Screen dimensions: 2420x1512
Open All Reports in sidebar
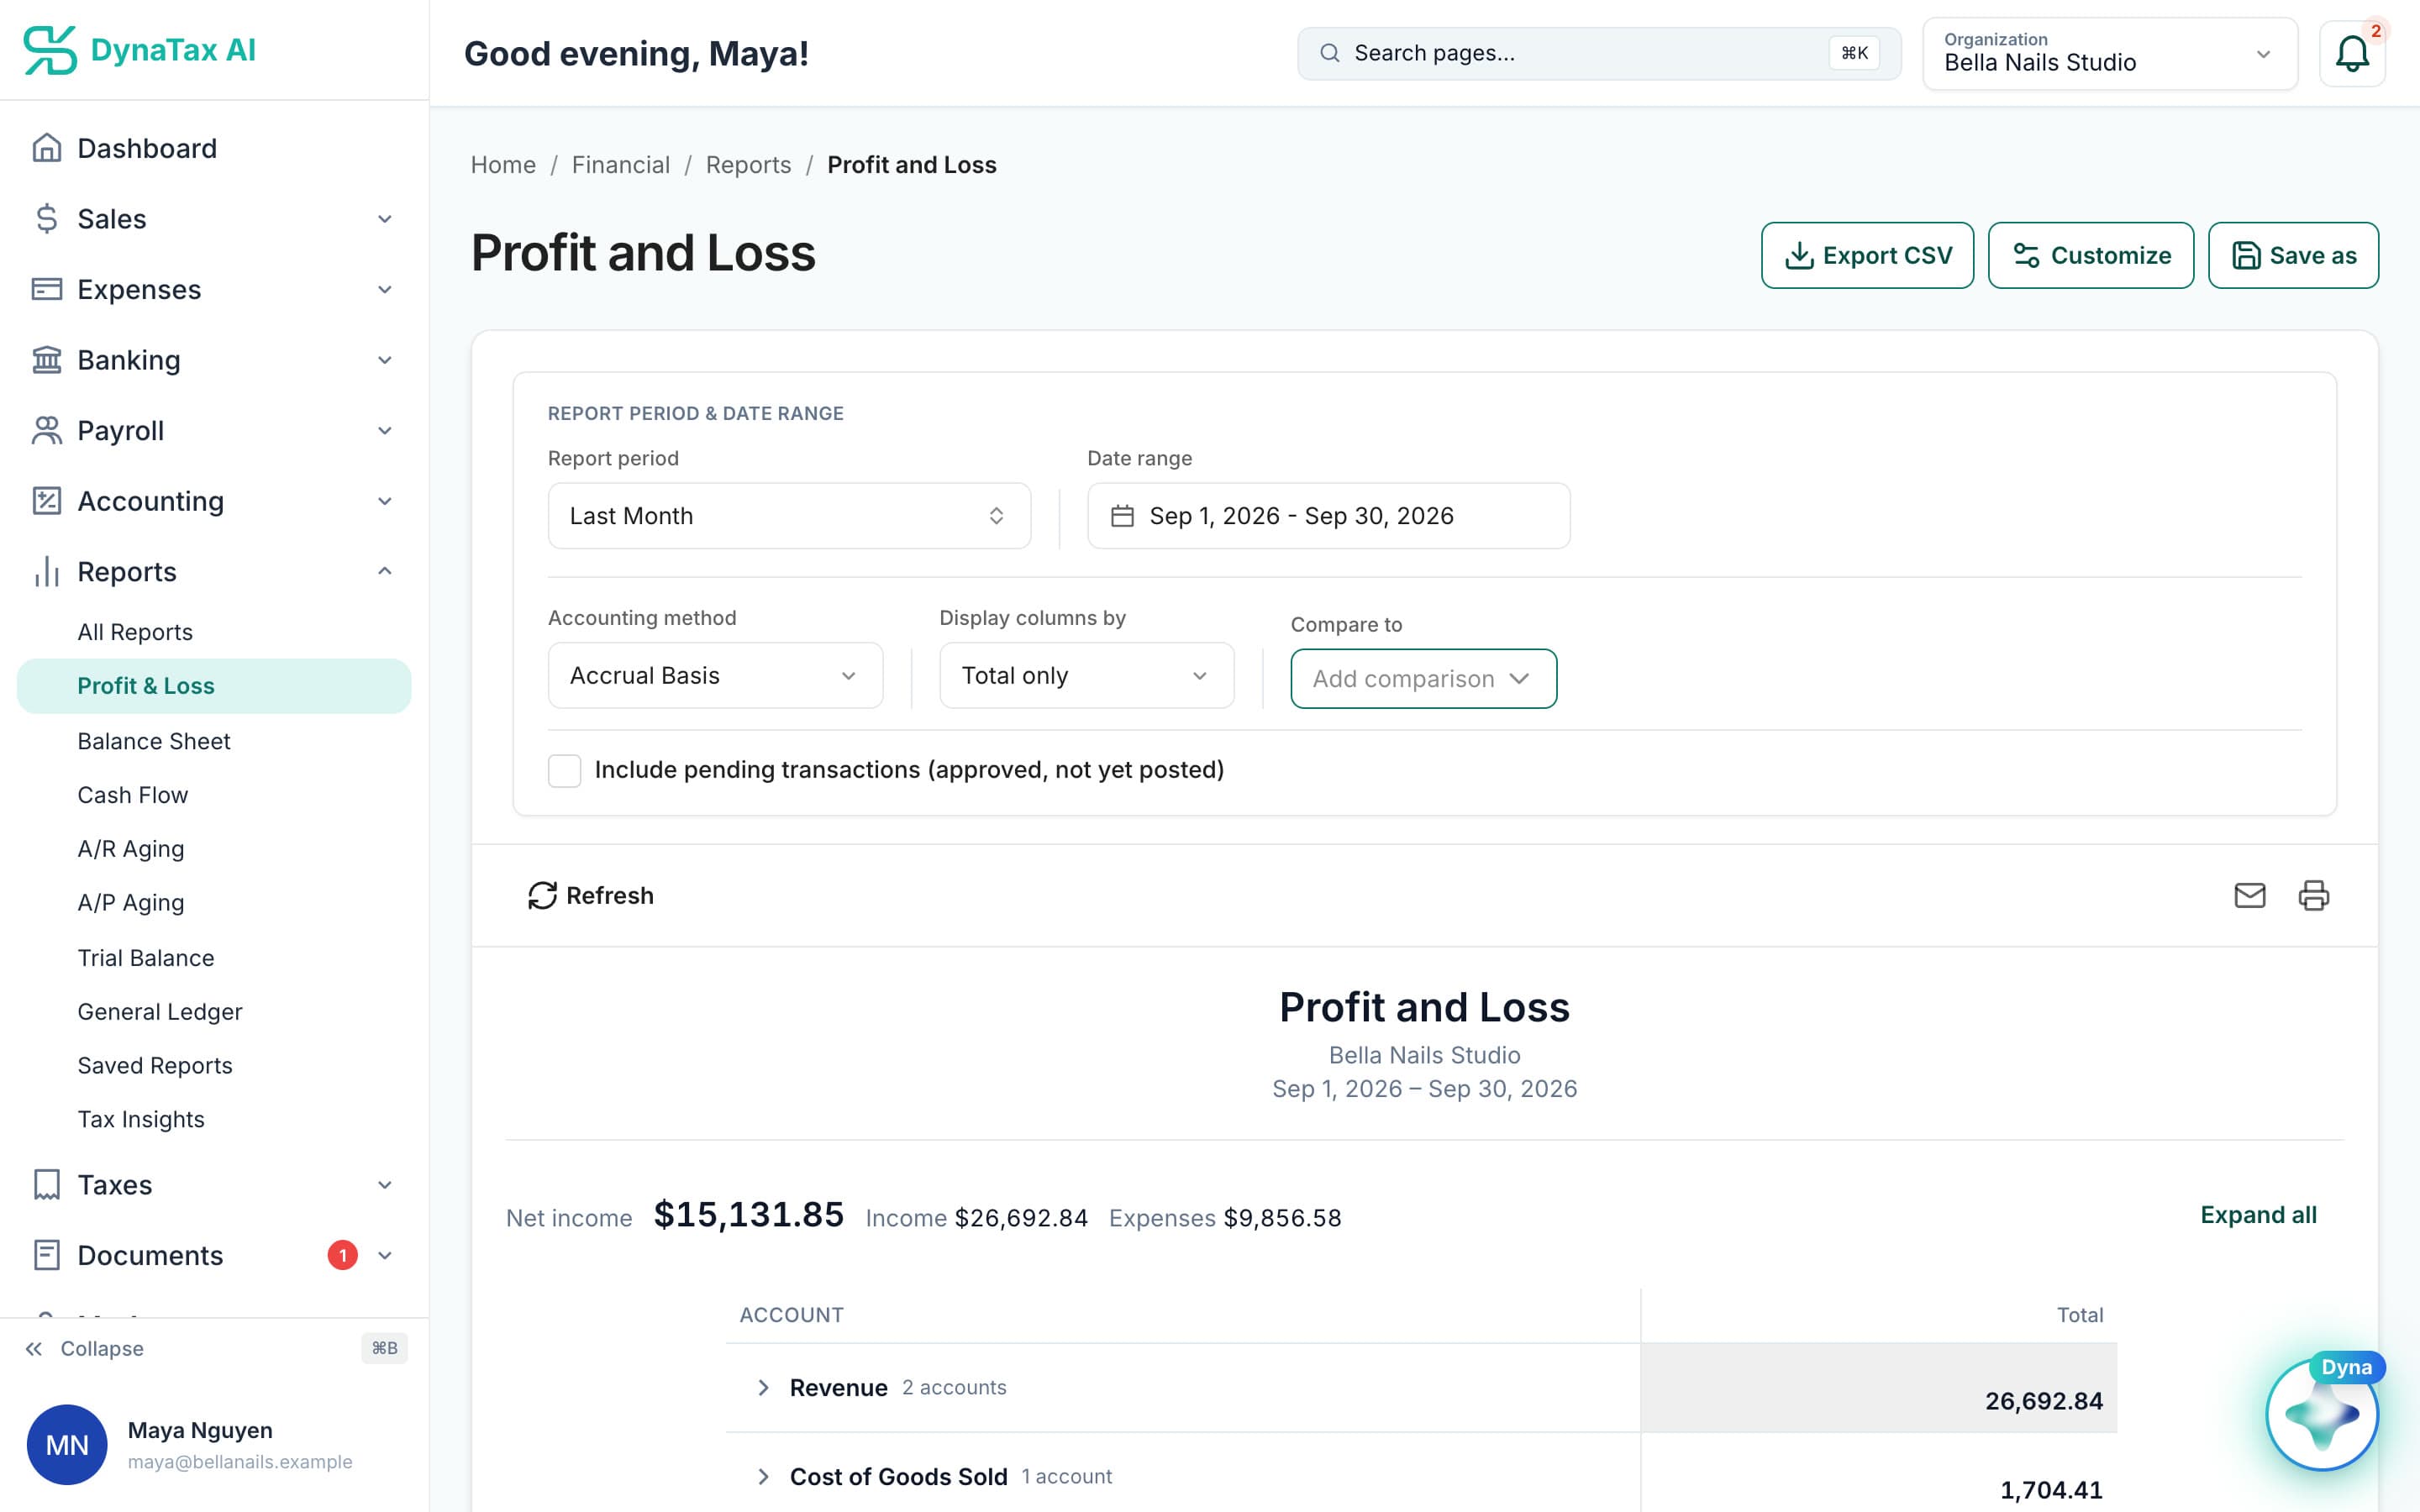(x=135, y=632)
